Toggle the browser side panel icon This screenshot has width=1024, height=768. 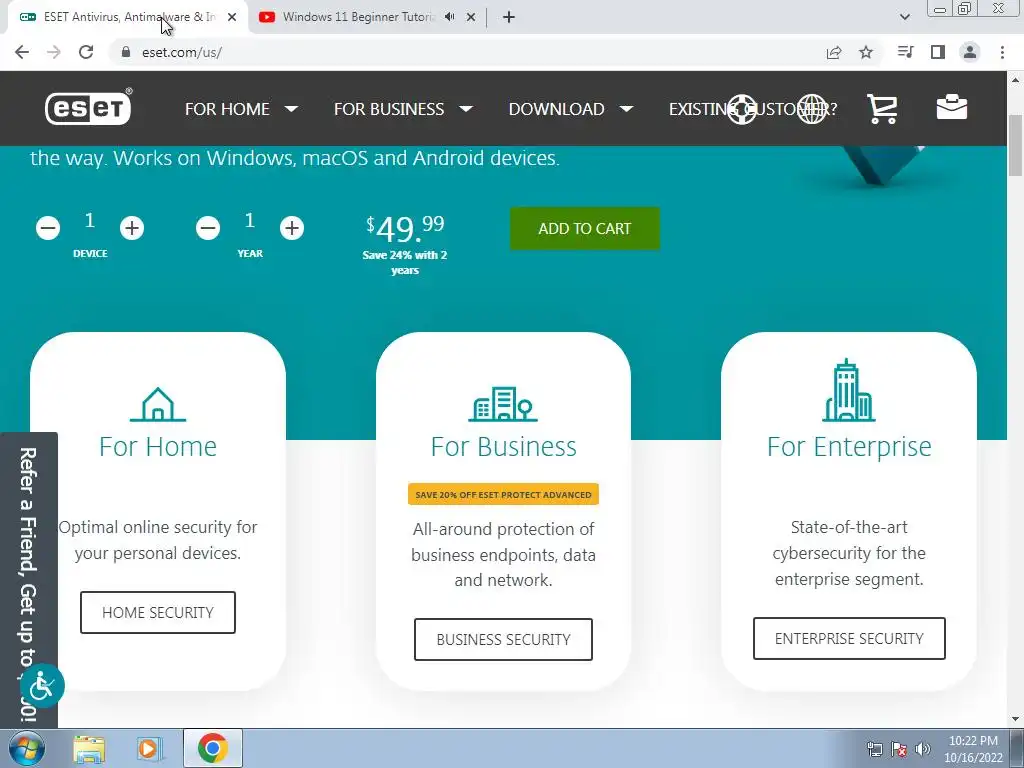938,52
